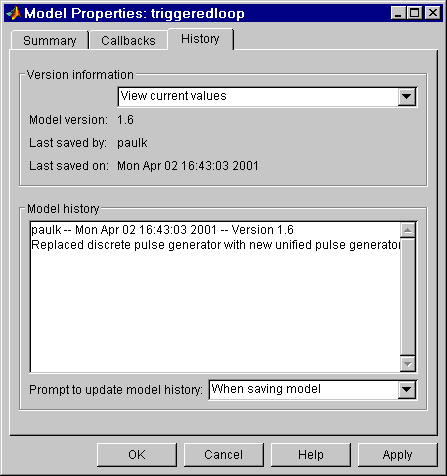Click the Replaced discrete pulse generator history line

[x=216, y=245]
